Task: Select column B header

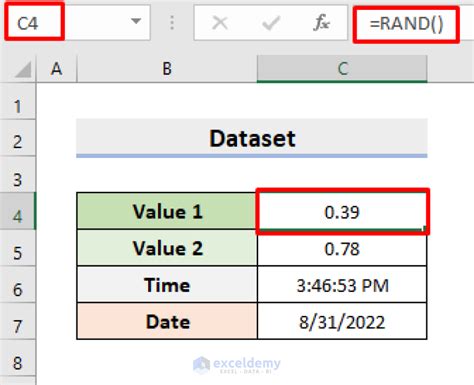Action: click(167, 69)
